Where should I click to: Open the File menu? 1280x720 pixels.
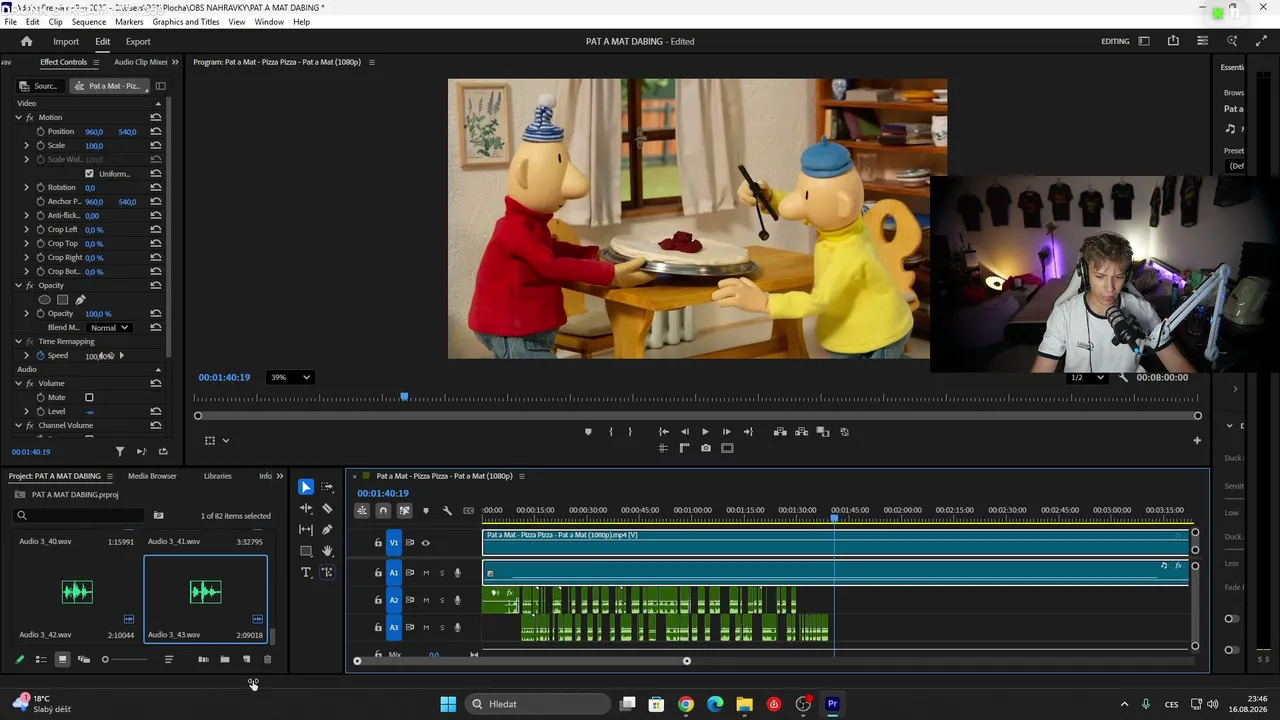pyautogui.click(x=10, y=21)
